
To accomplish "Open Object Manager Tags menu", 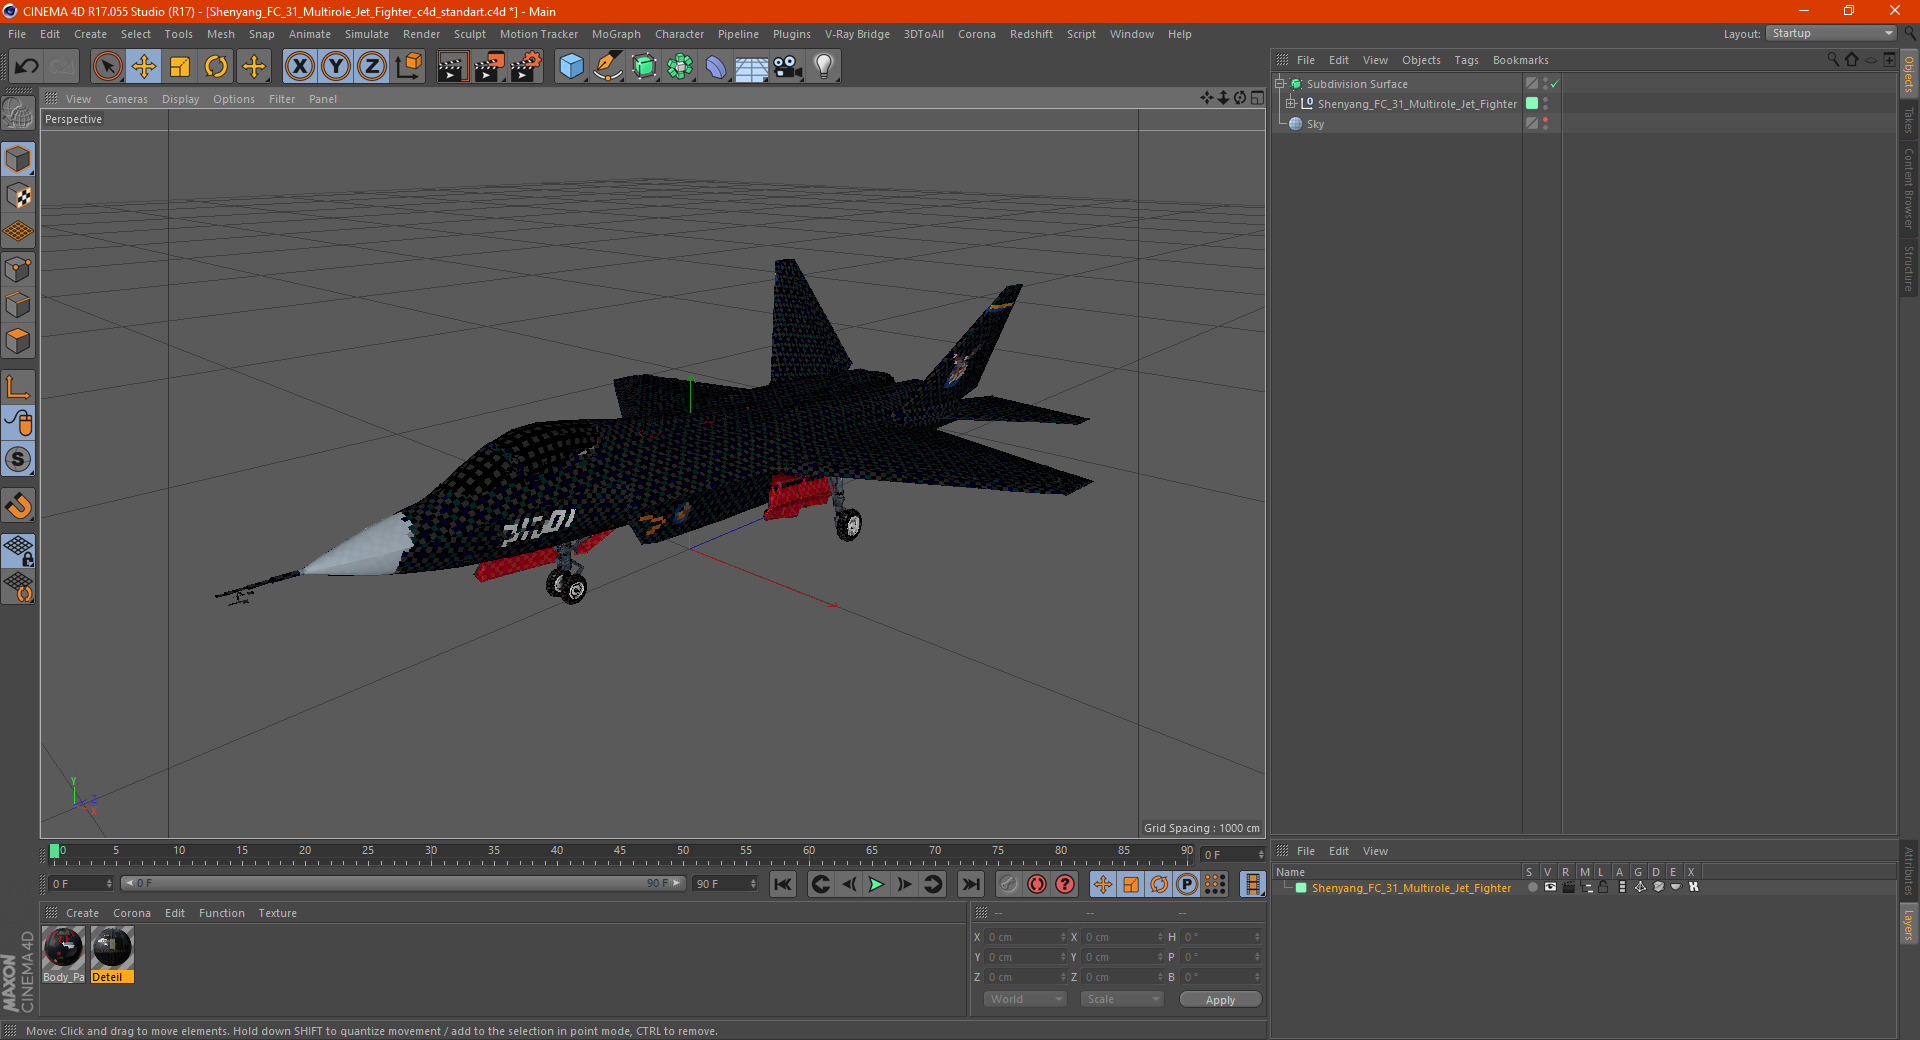I will pyautogui.click(x=1466, y=60).
